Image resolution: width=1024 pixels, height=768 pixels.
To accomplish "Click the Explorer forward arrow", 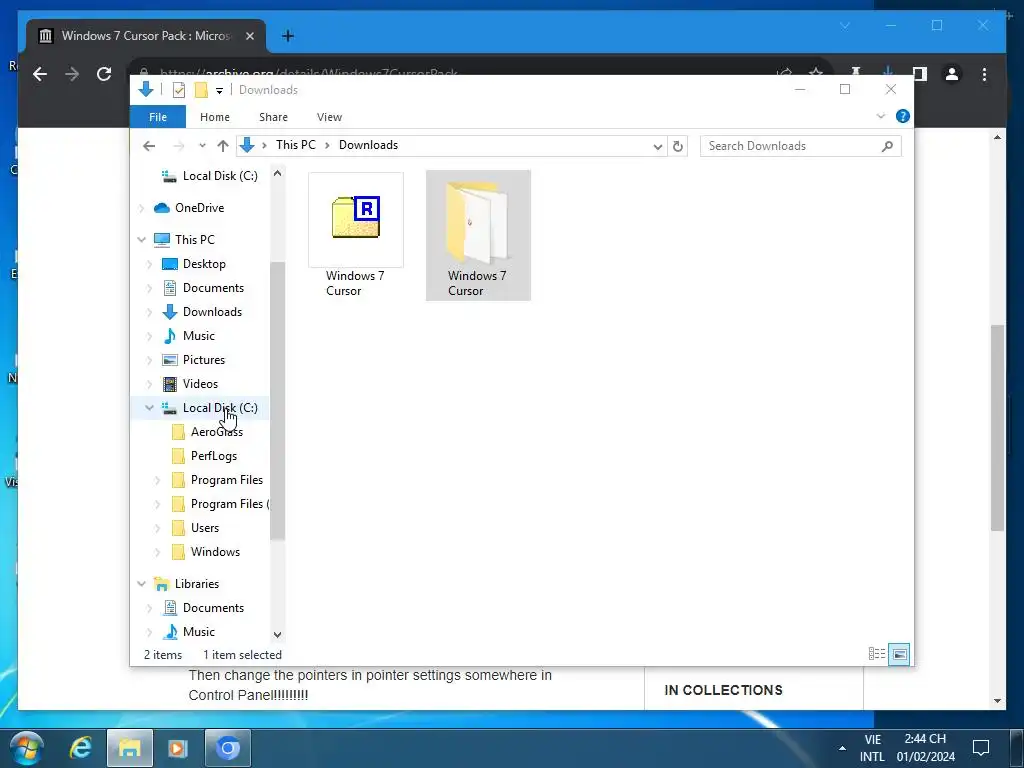I will [178, 146].
